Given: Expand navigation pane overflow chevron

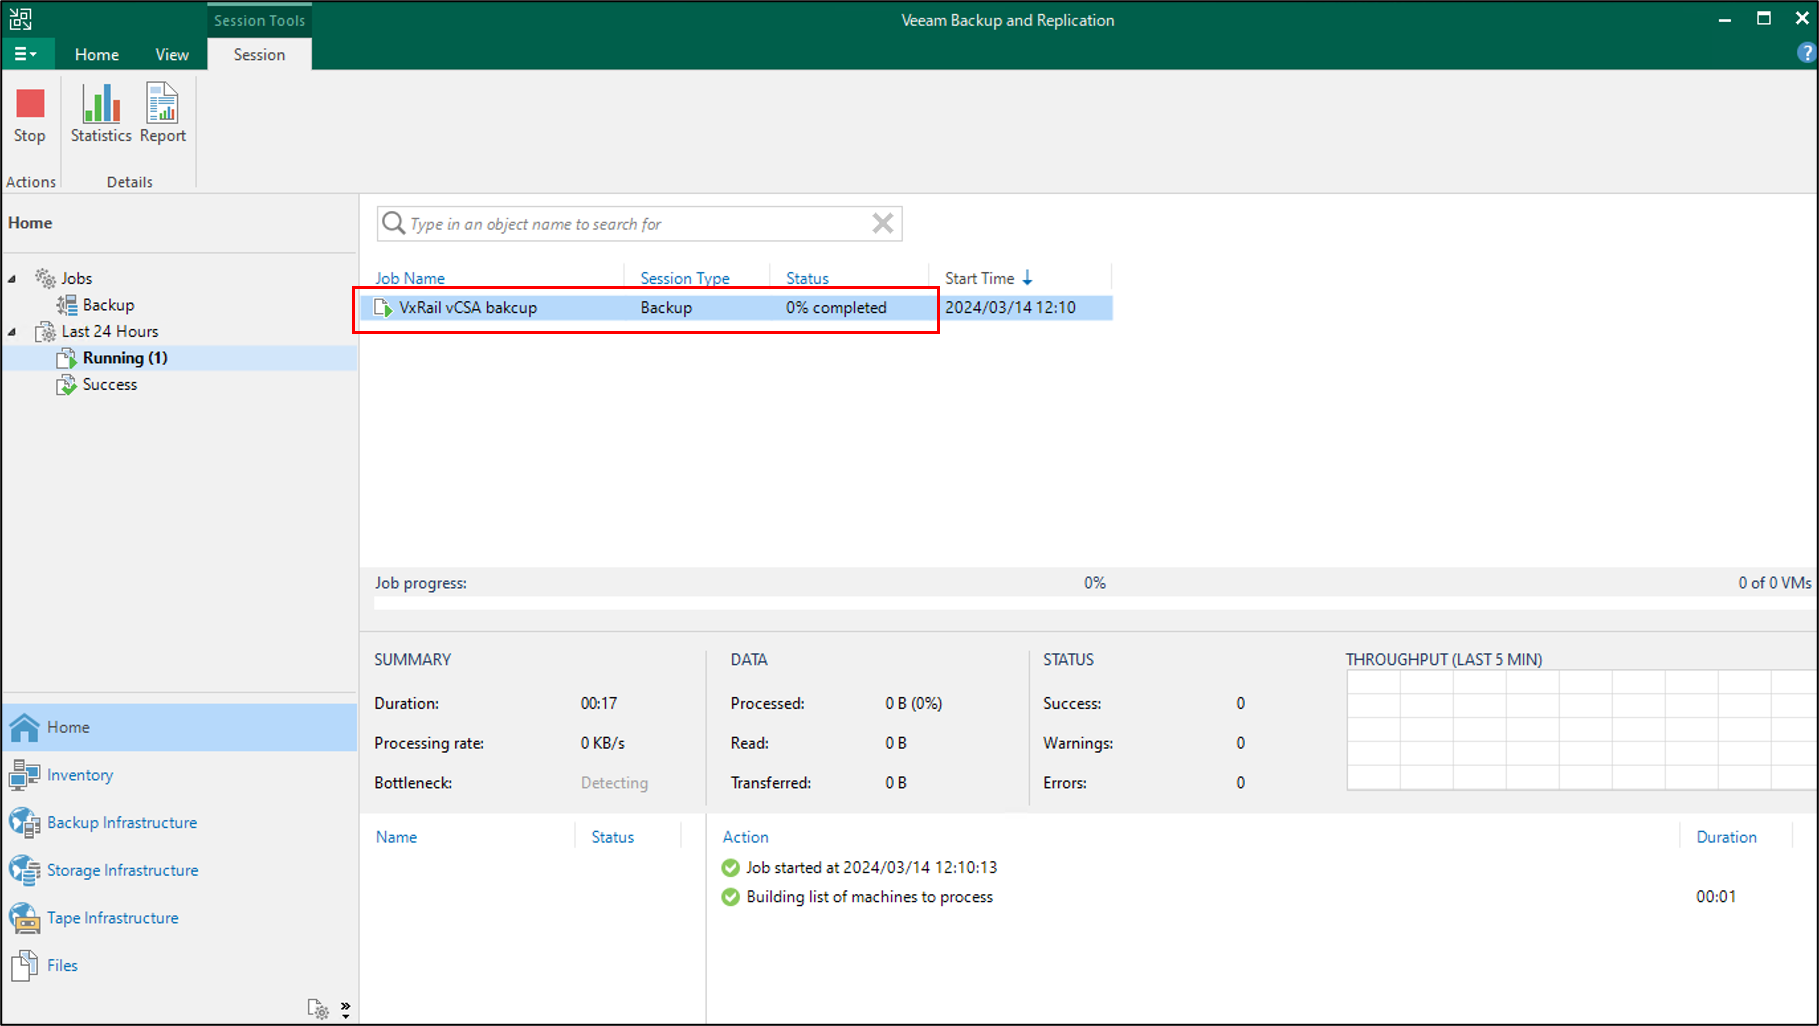Looking at the screenshot, I should click(345, 1009).
